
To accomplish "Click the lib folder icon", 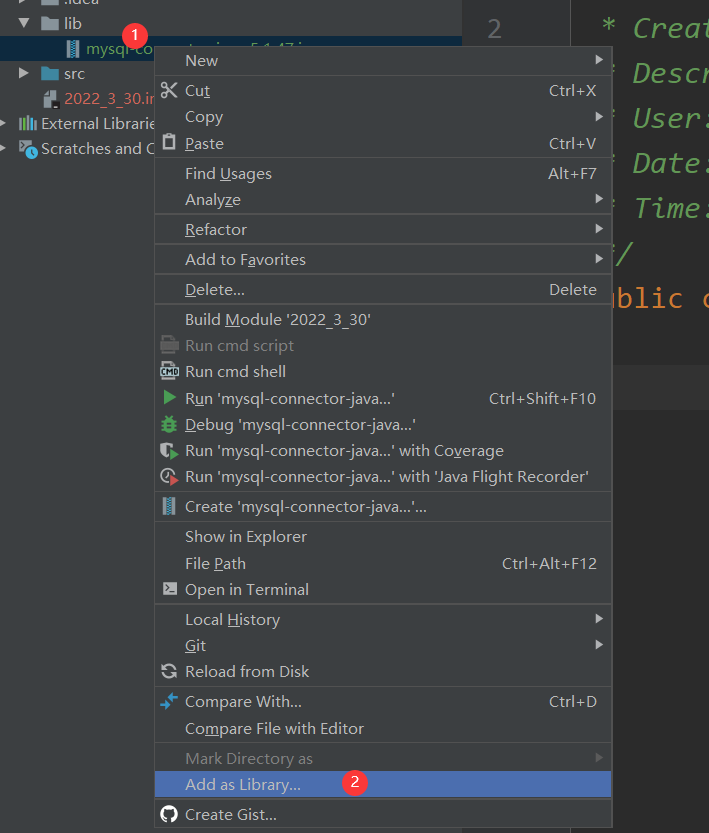I will [x=50, y=23].
